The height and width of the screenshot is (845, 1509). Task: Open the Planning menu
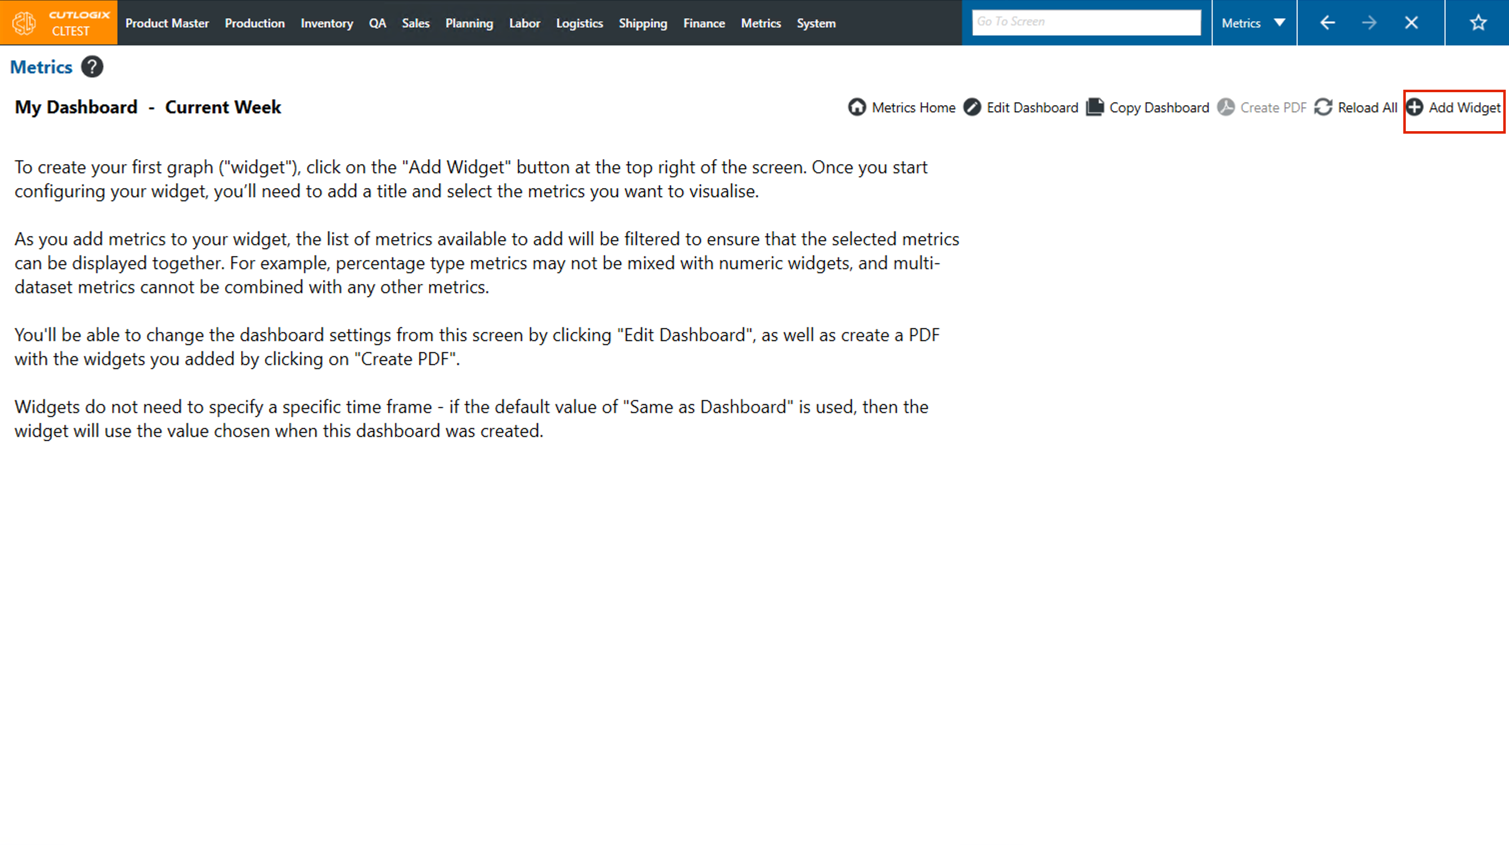point(469,23)
